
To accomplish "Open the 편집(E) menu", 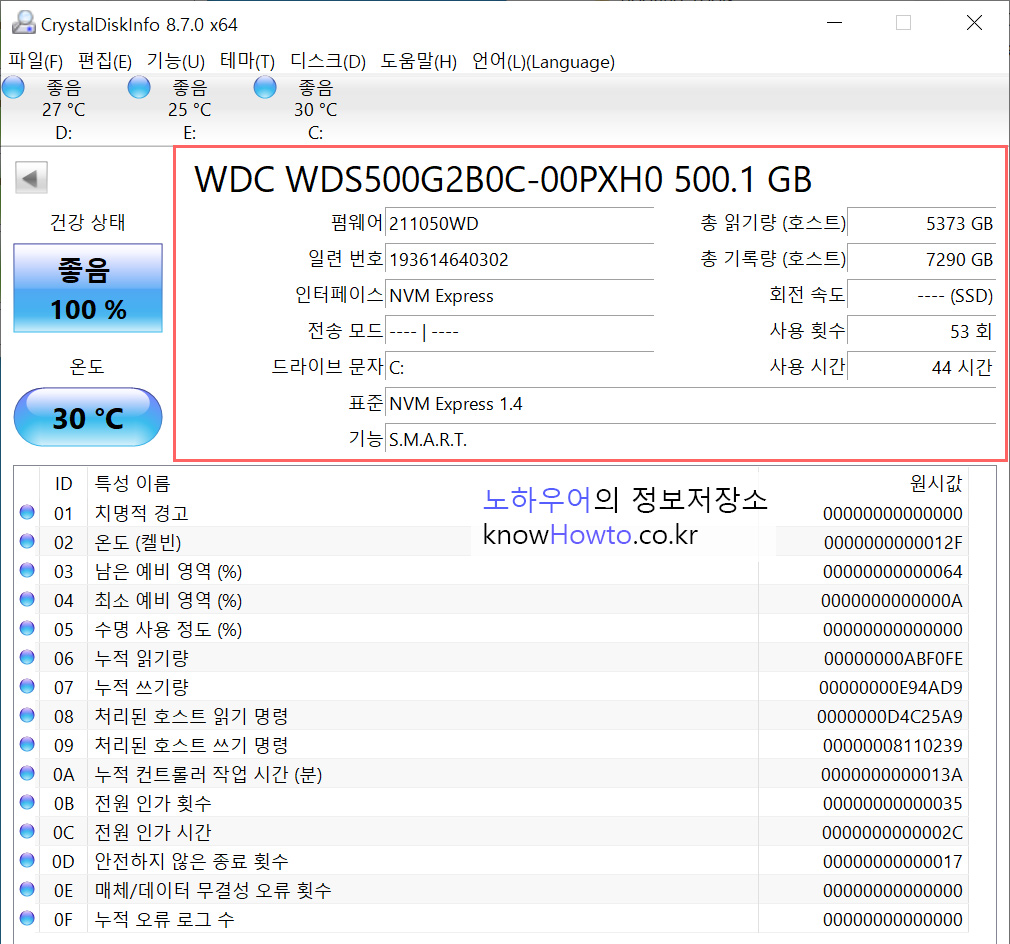I will 105,61.
